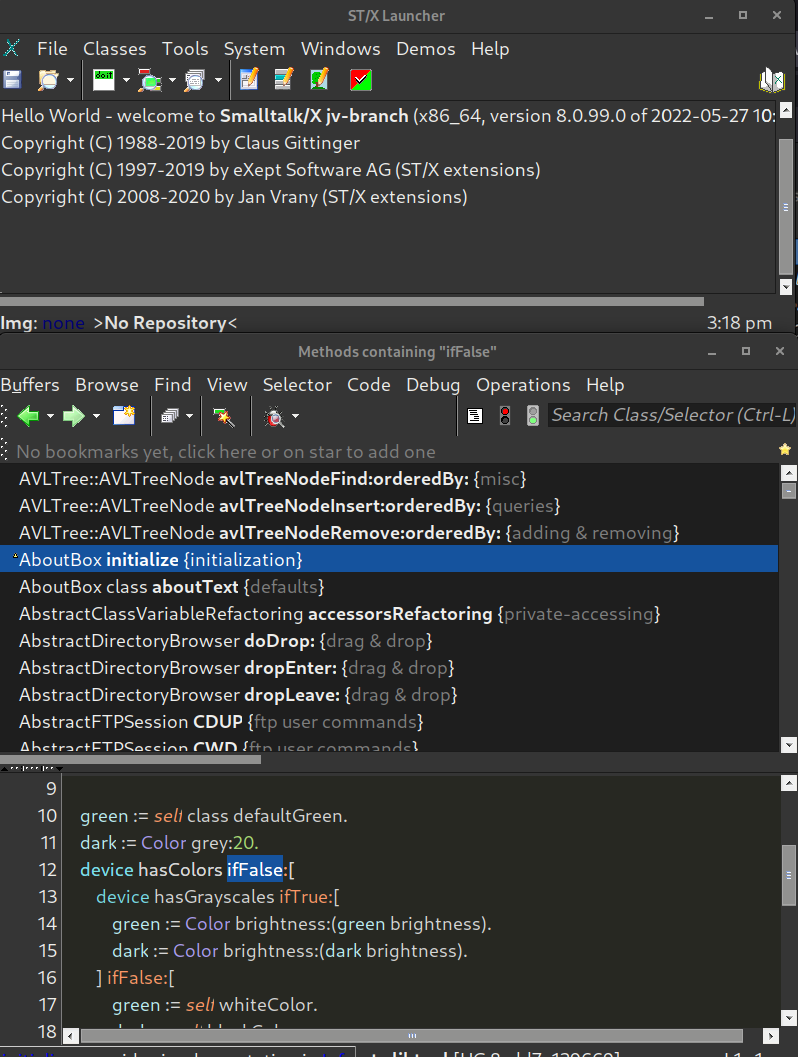Open the Buffers menu in browser window
The height and width of the screenshot is (1057, 798).
[x=30, y=384]
